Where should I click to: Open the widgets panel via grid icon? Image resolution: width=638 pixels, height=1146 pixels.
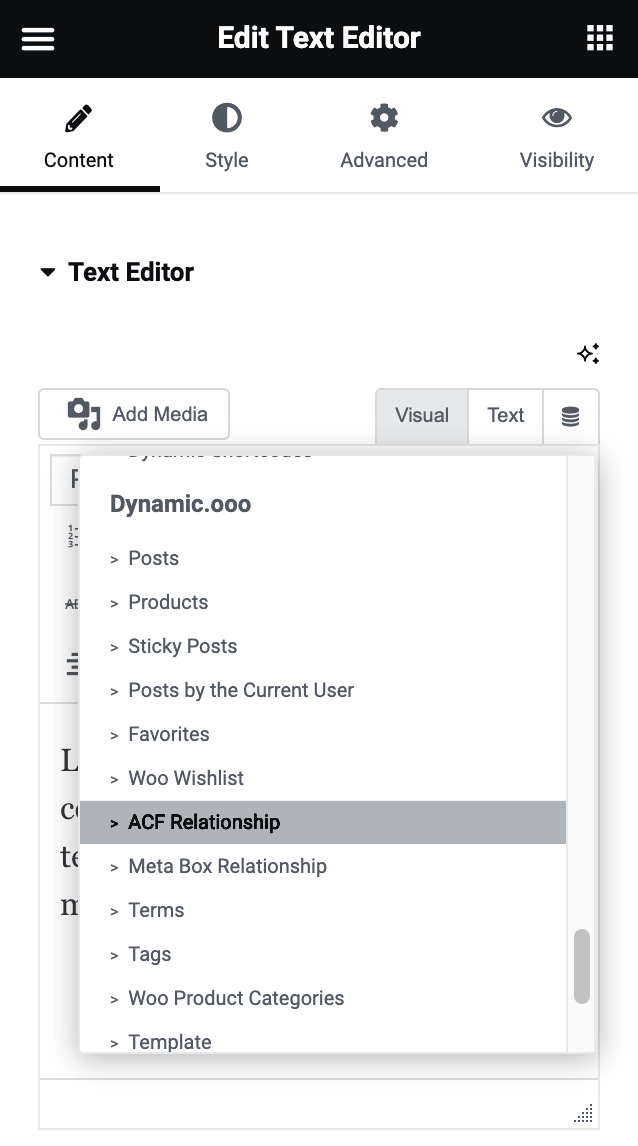click(x=599, y=38)
